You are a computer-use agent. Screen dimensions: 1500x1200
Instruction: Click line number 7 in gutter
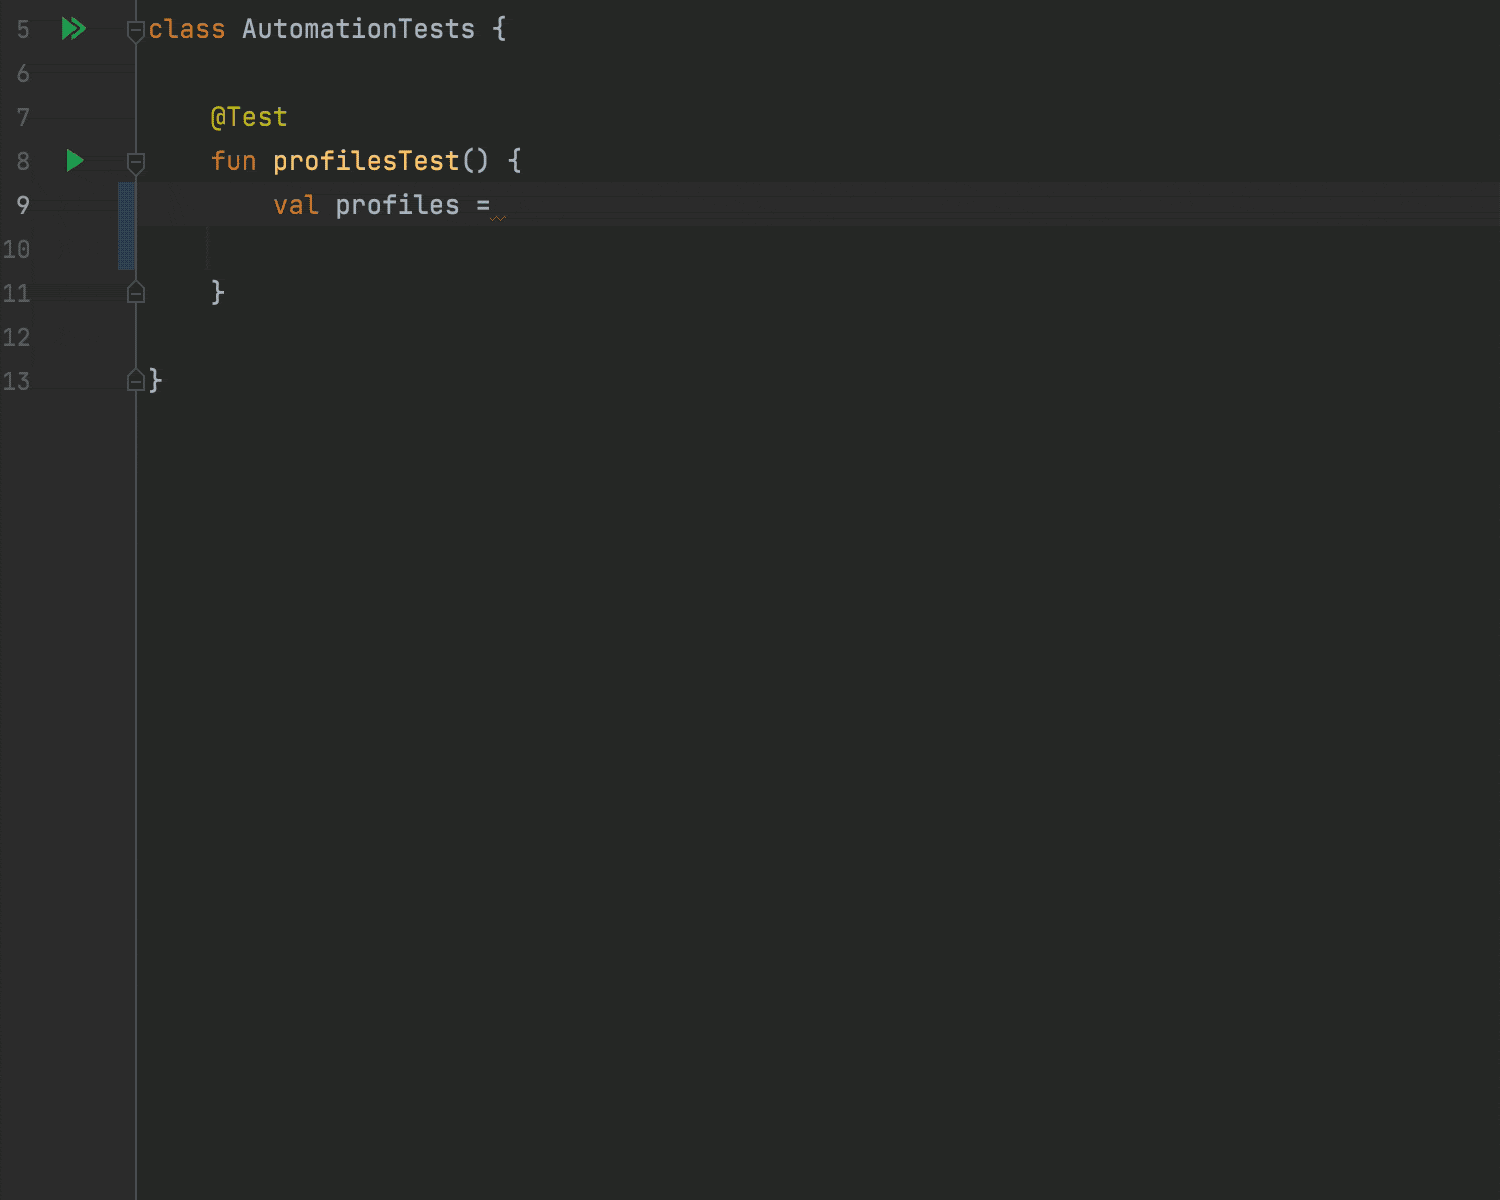coord(23,117)
